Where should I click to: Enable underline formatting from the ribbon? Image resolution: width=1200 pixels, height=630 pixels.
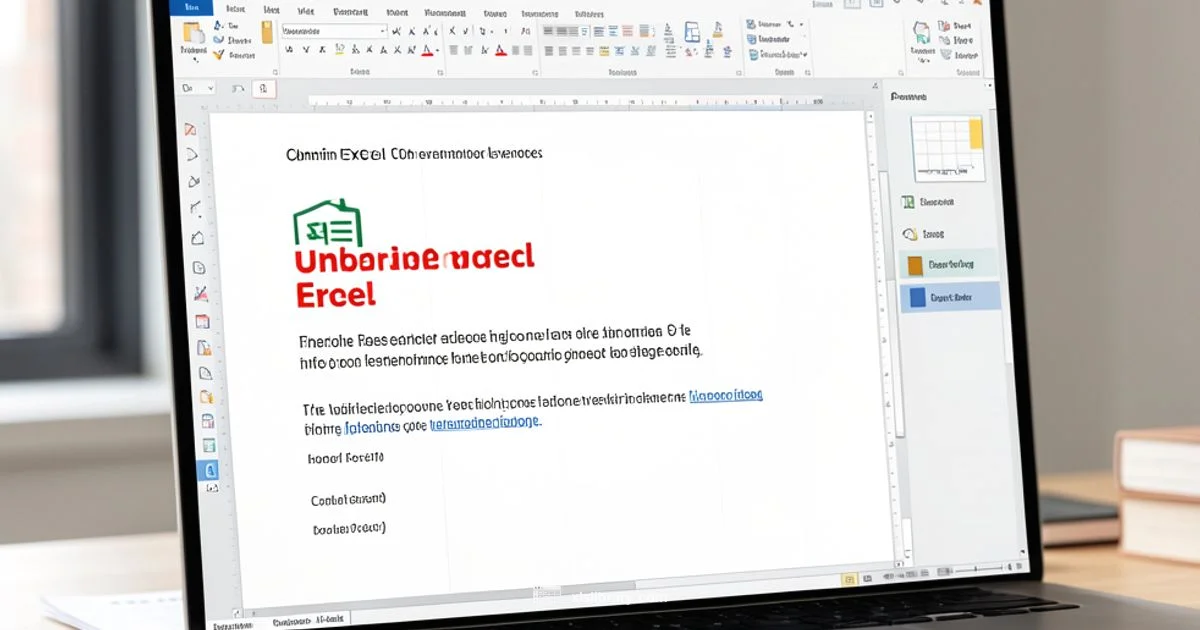point(323,51)
